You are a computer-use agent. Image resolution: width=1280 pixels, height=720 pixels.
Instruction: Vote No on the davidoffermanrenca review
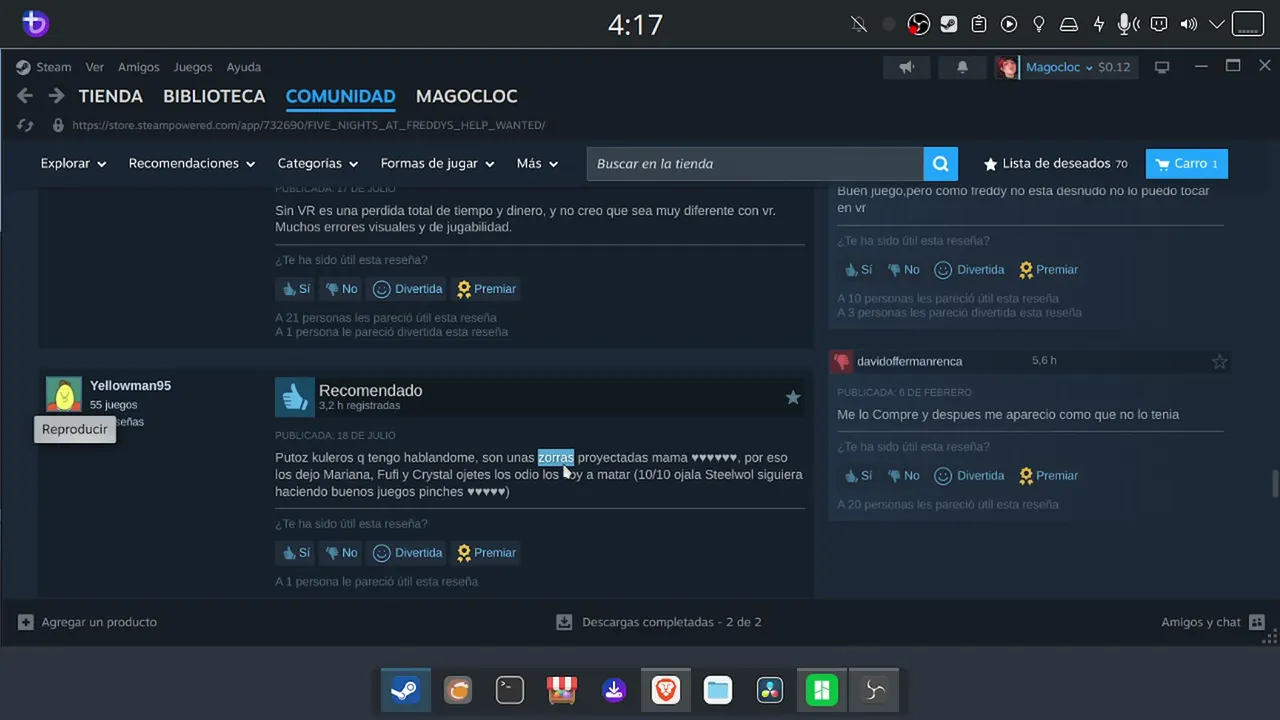point(903,476)
